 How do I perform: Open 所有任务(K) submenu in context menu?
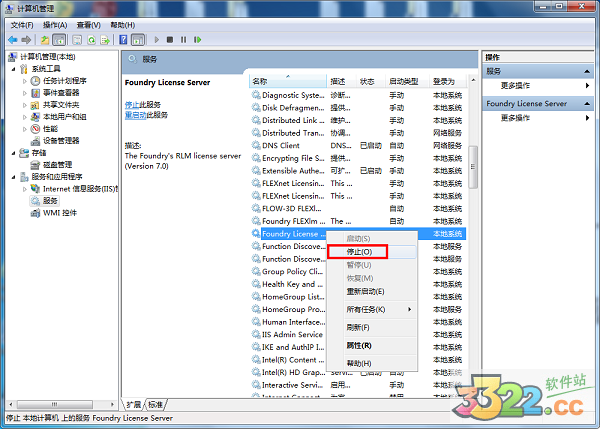[x=372, y=309]
